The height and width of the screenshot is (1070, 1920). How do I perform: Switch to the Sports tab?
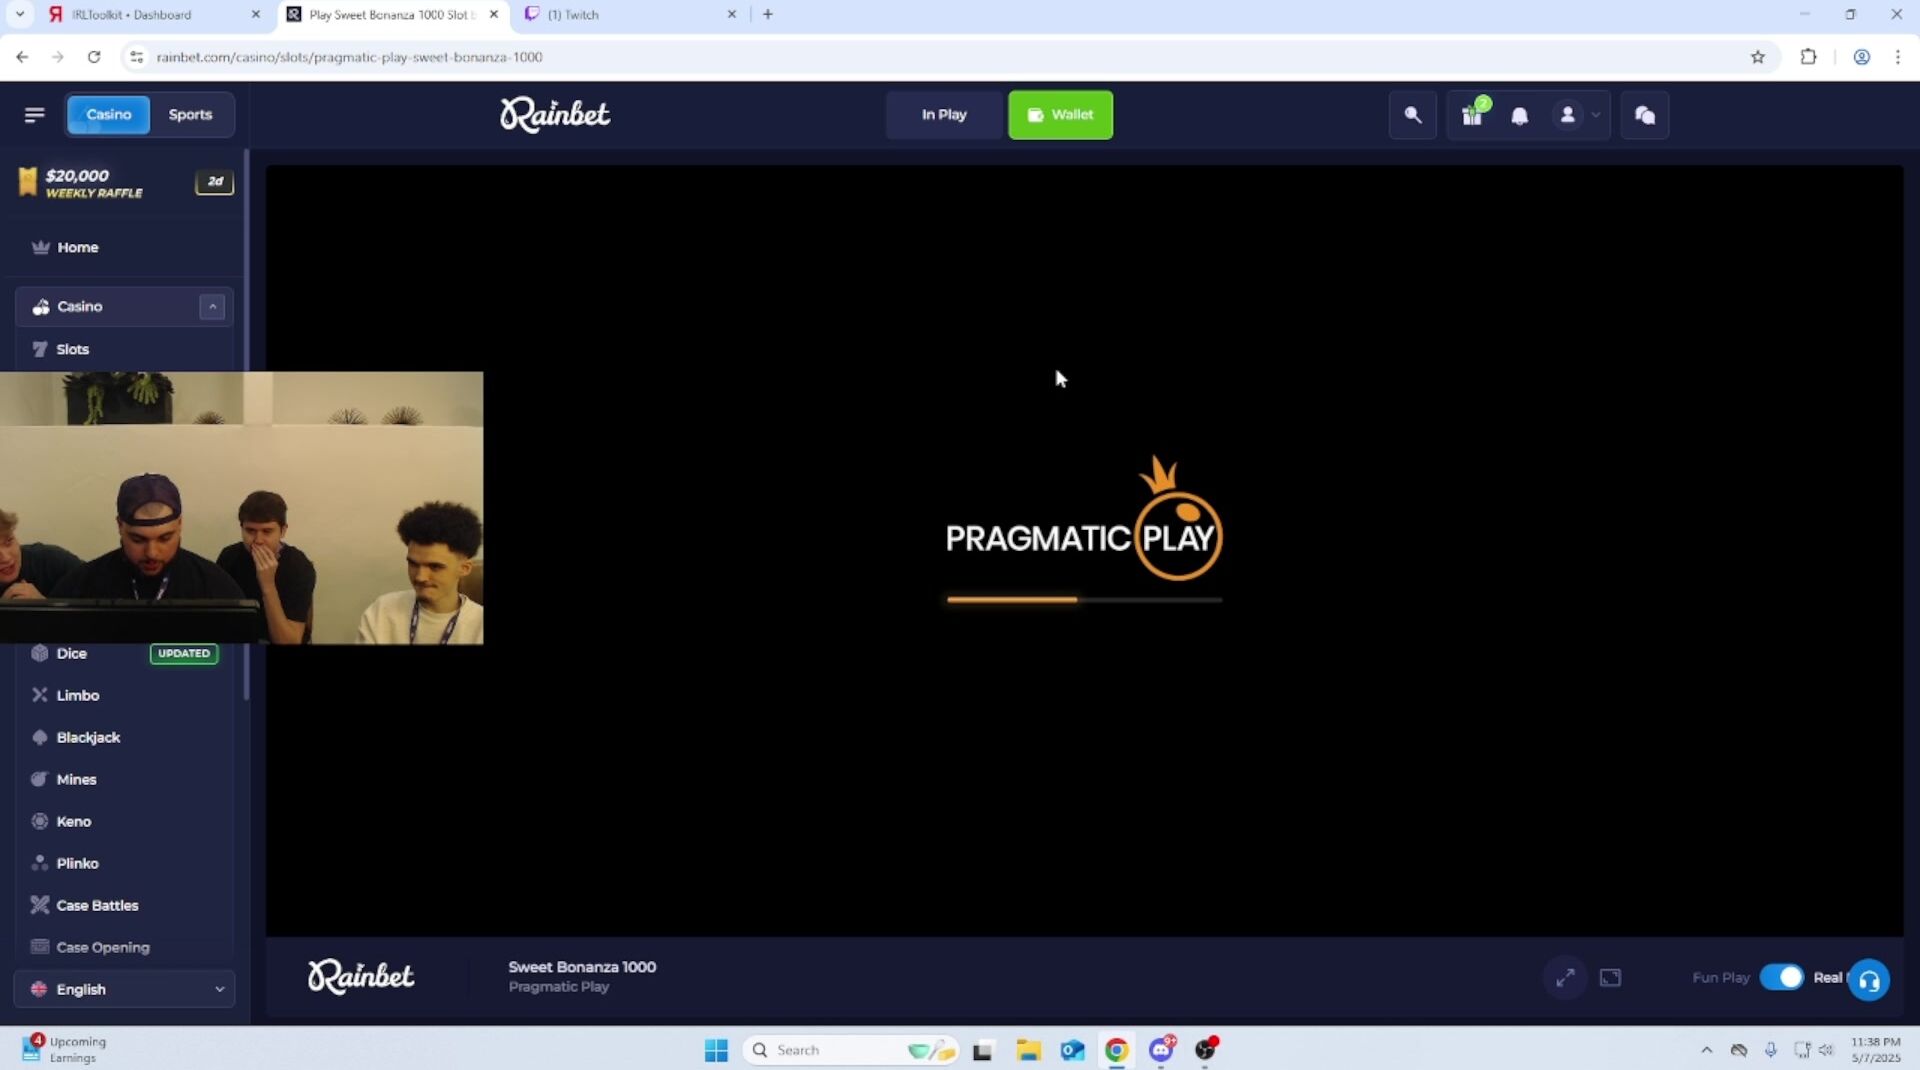tap(190, 115)
